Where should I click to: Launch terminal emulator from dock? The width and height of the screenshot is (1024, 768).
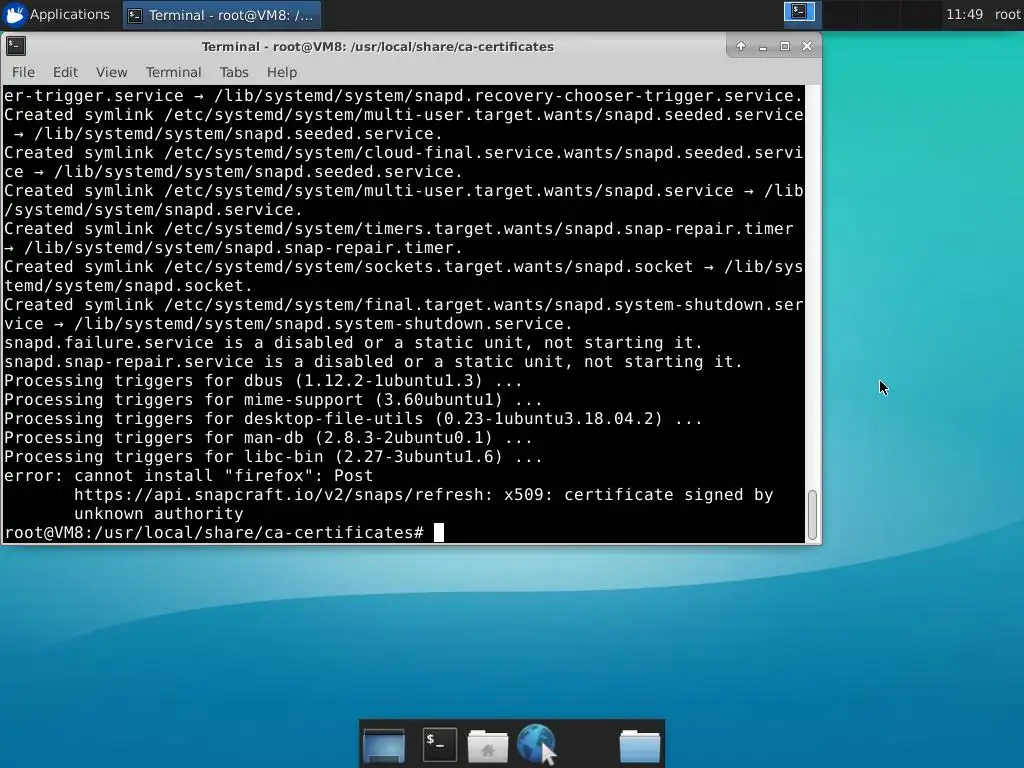coord(440,744)
